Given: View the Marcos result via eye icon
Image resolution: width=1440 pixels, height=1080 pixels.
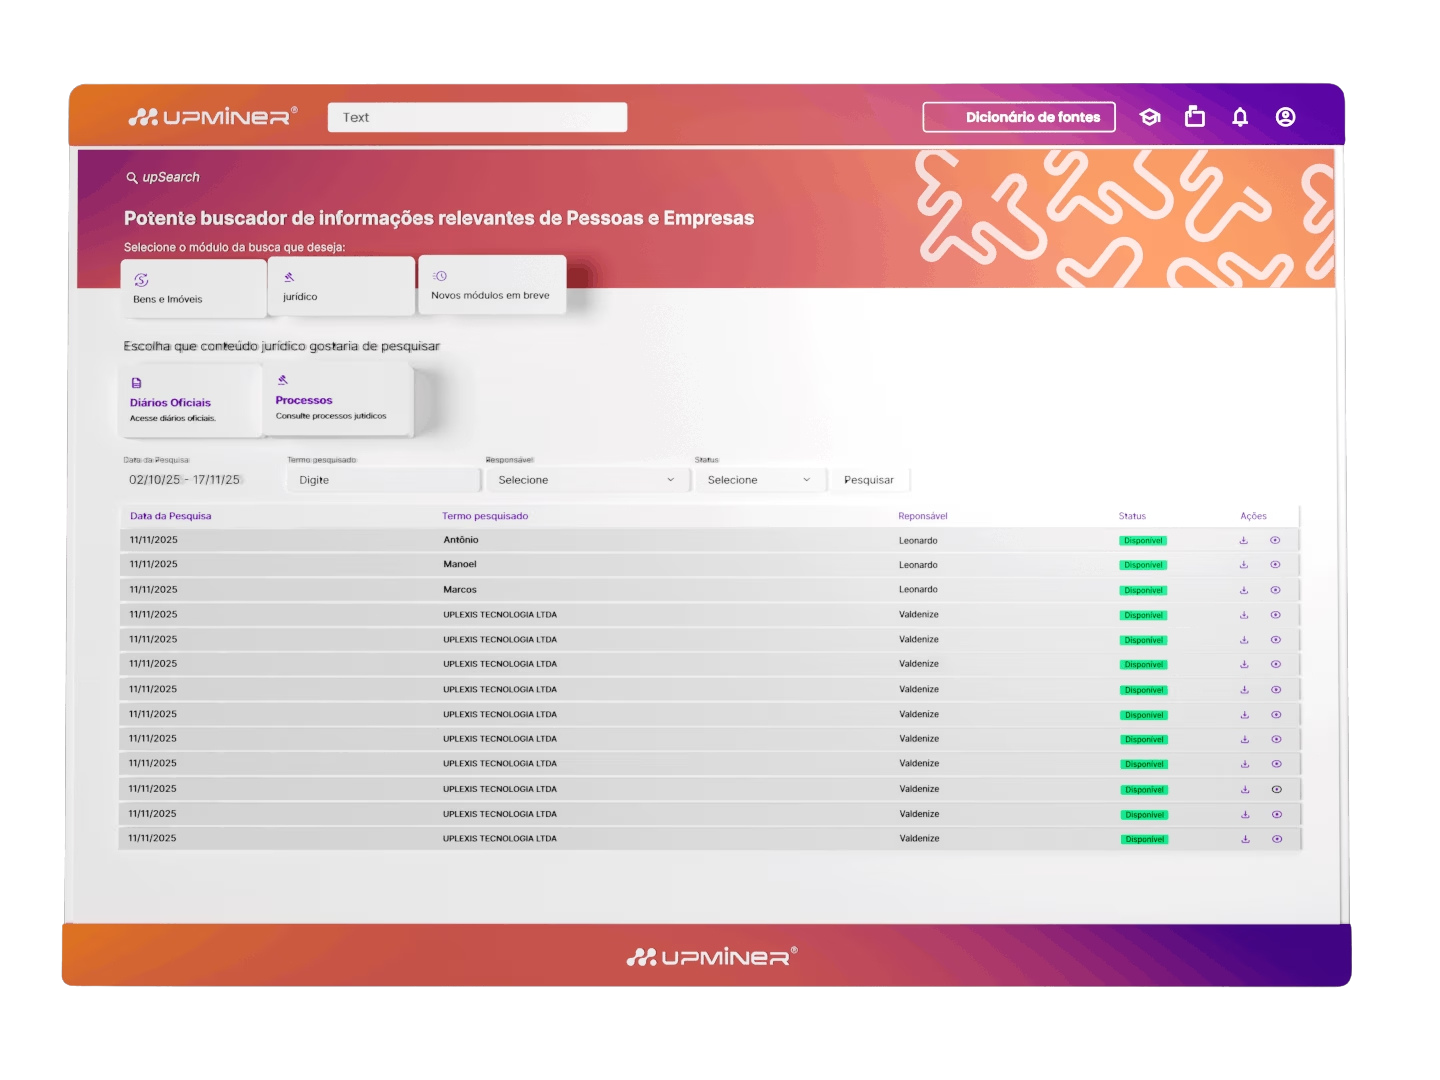Looking at the screenshot, I should click(x=1275, y=590).
